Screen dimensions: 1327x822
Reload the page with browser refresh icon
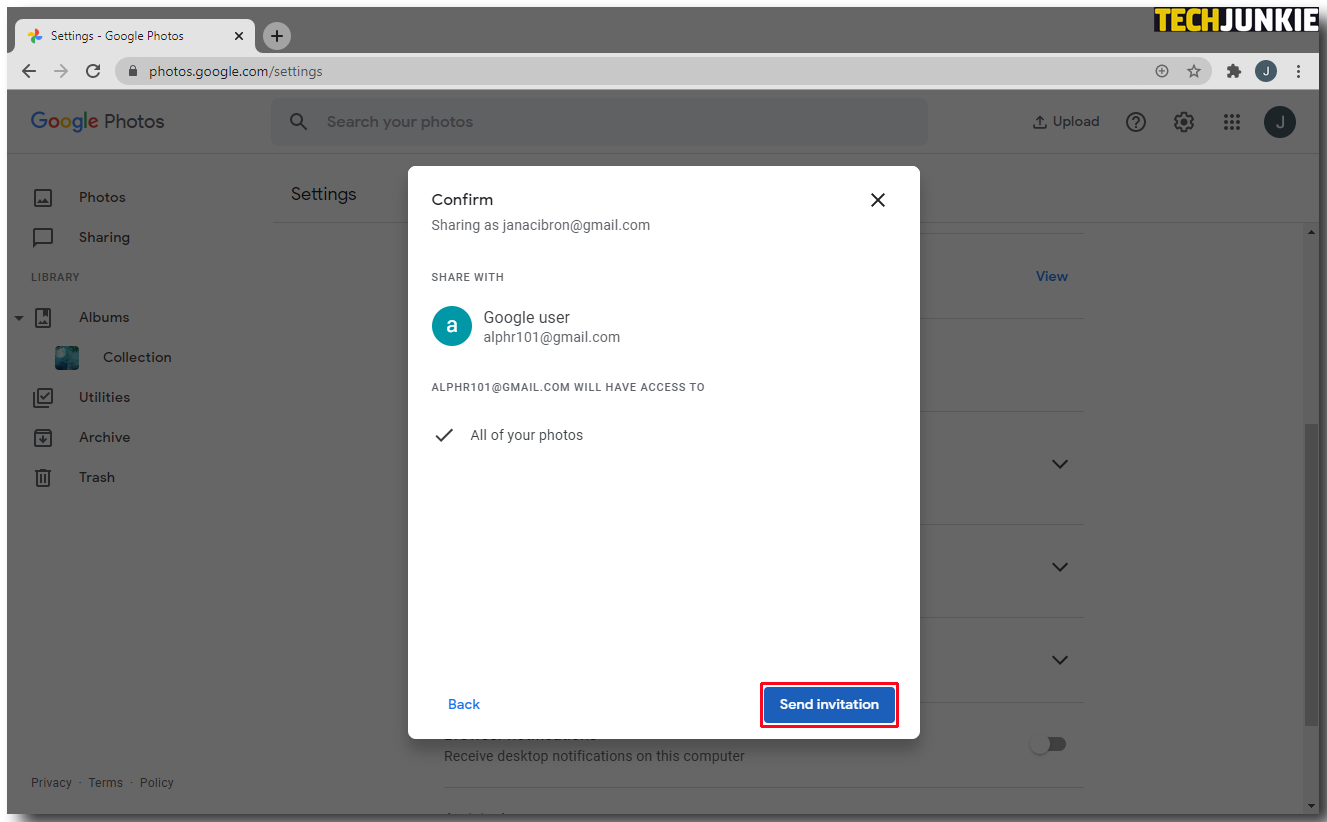(93, 71)
